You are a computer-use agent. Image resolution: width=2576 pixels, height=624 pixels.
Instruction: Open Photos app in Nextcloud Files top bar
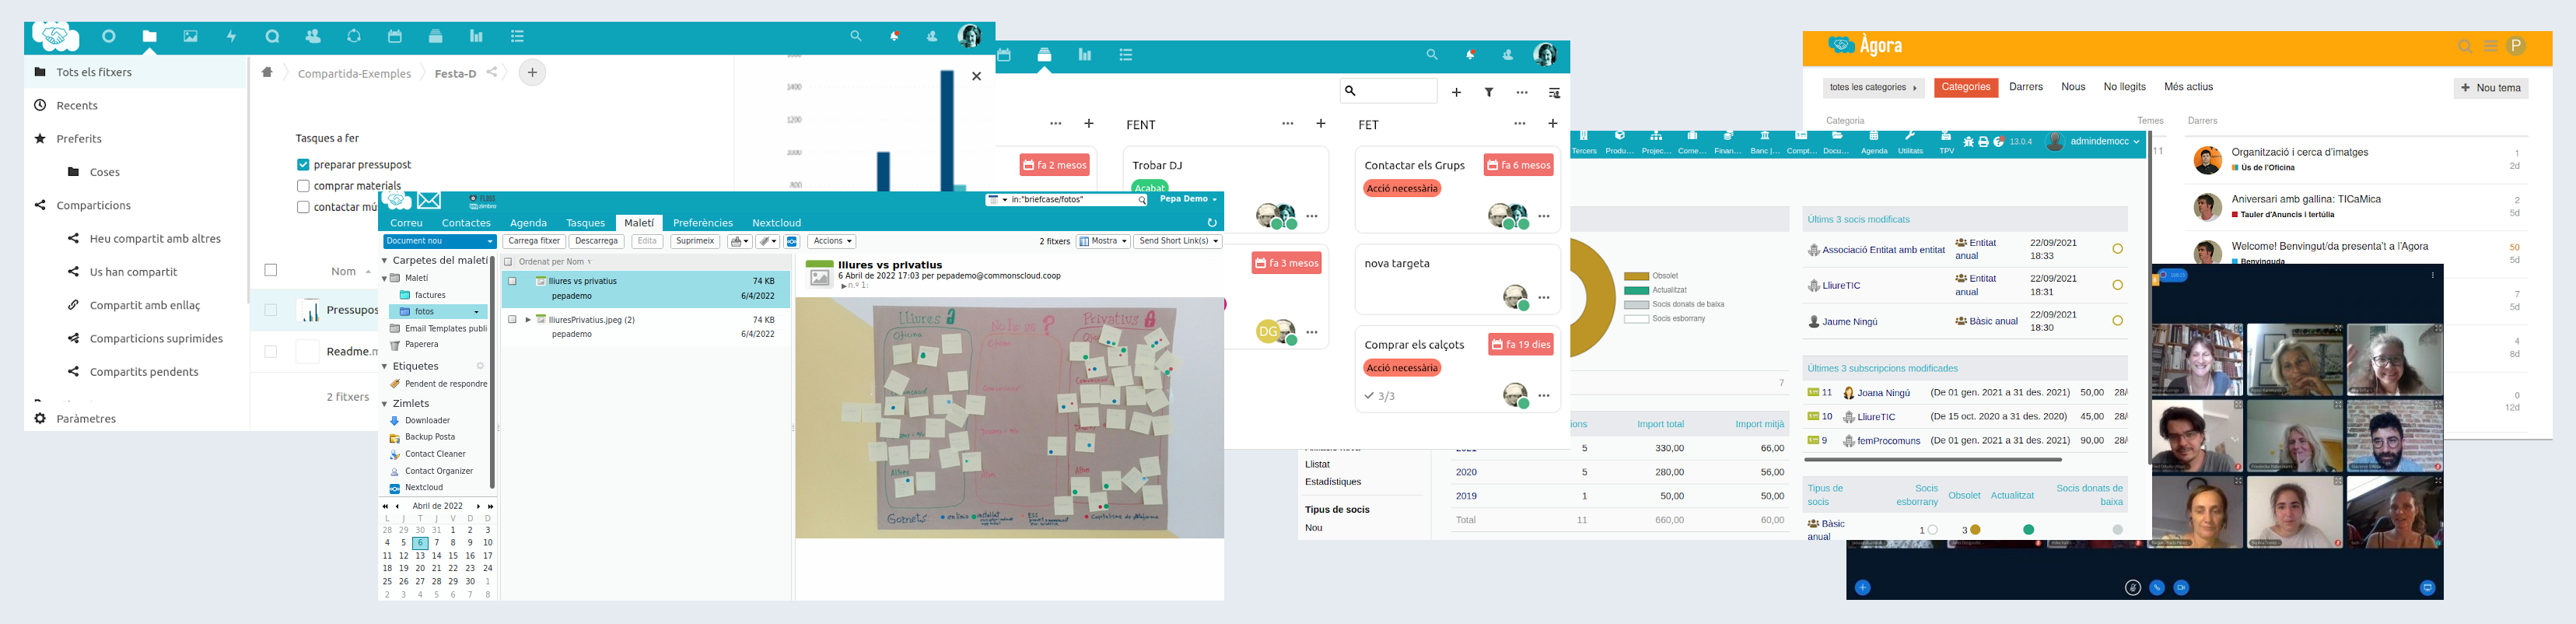coord(190,37)
